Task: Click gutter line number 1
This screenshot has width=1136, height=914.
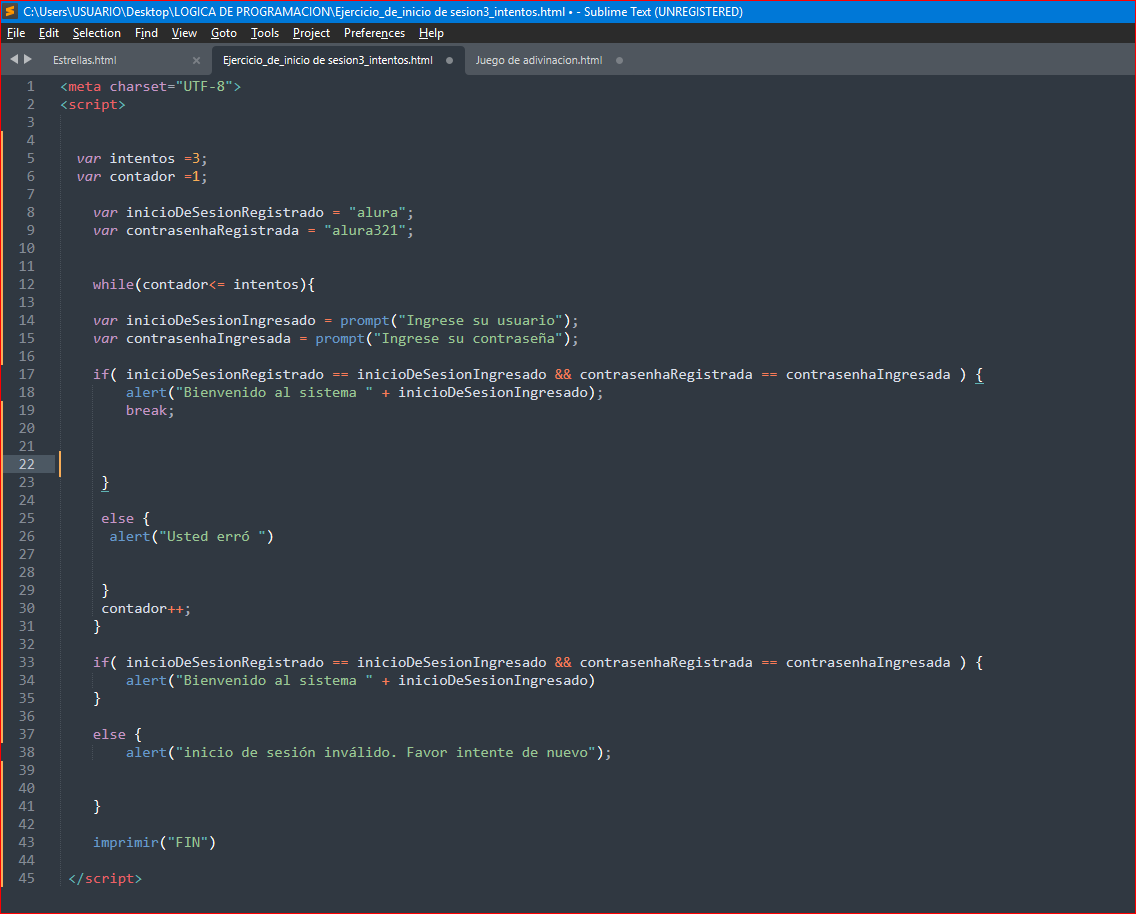Action: point(30,86)
